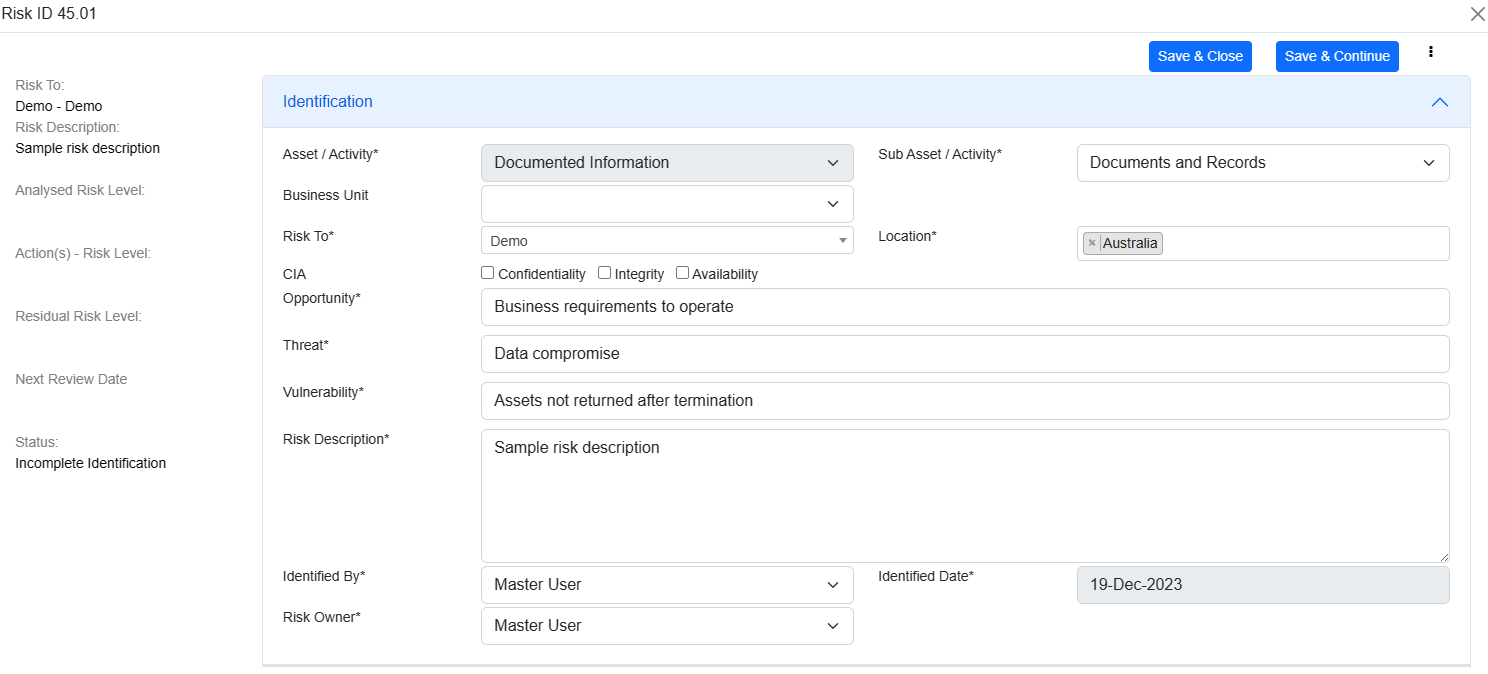Screen dimensions: 1488x674
Task: Check the Availability checkbox
Action: (683, 273)
